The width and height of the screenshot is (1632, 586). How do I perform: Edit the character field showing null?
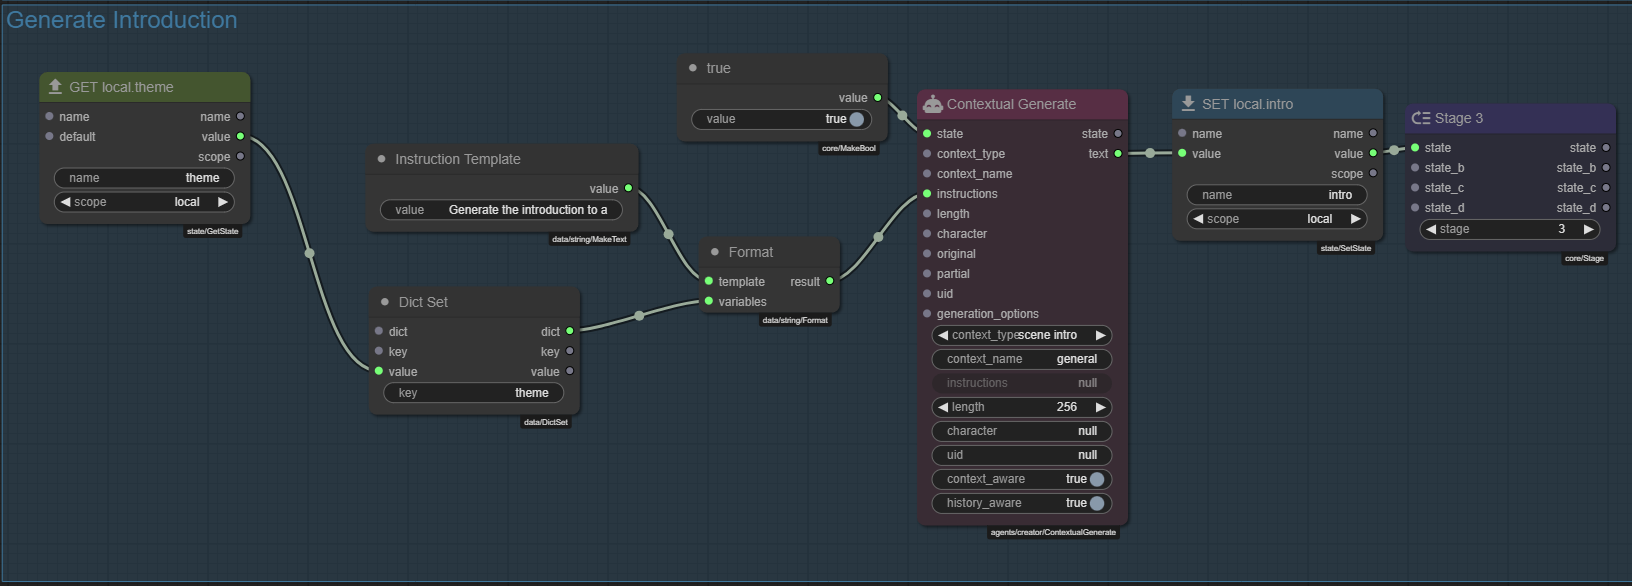pyautogui.click(x=1022, y=431)
